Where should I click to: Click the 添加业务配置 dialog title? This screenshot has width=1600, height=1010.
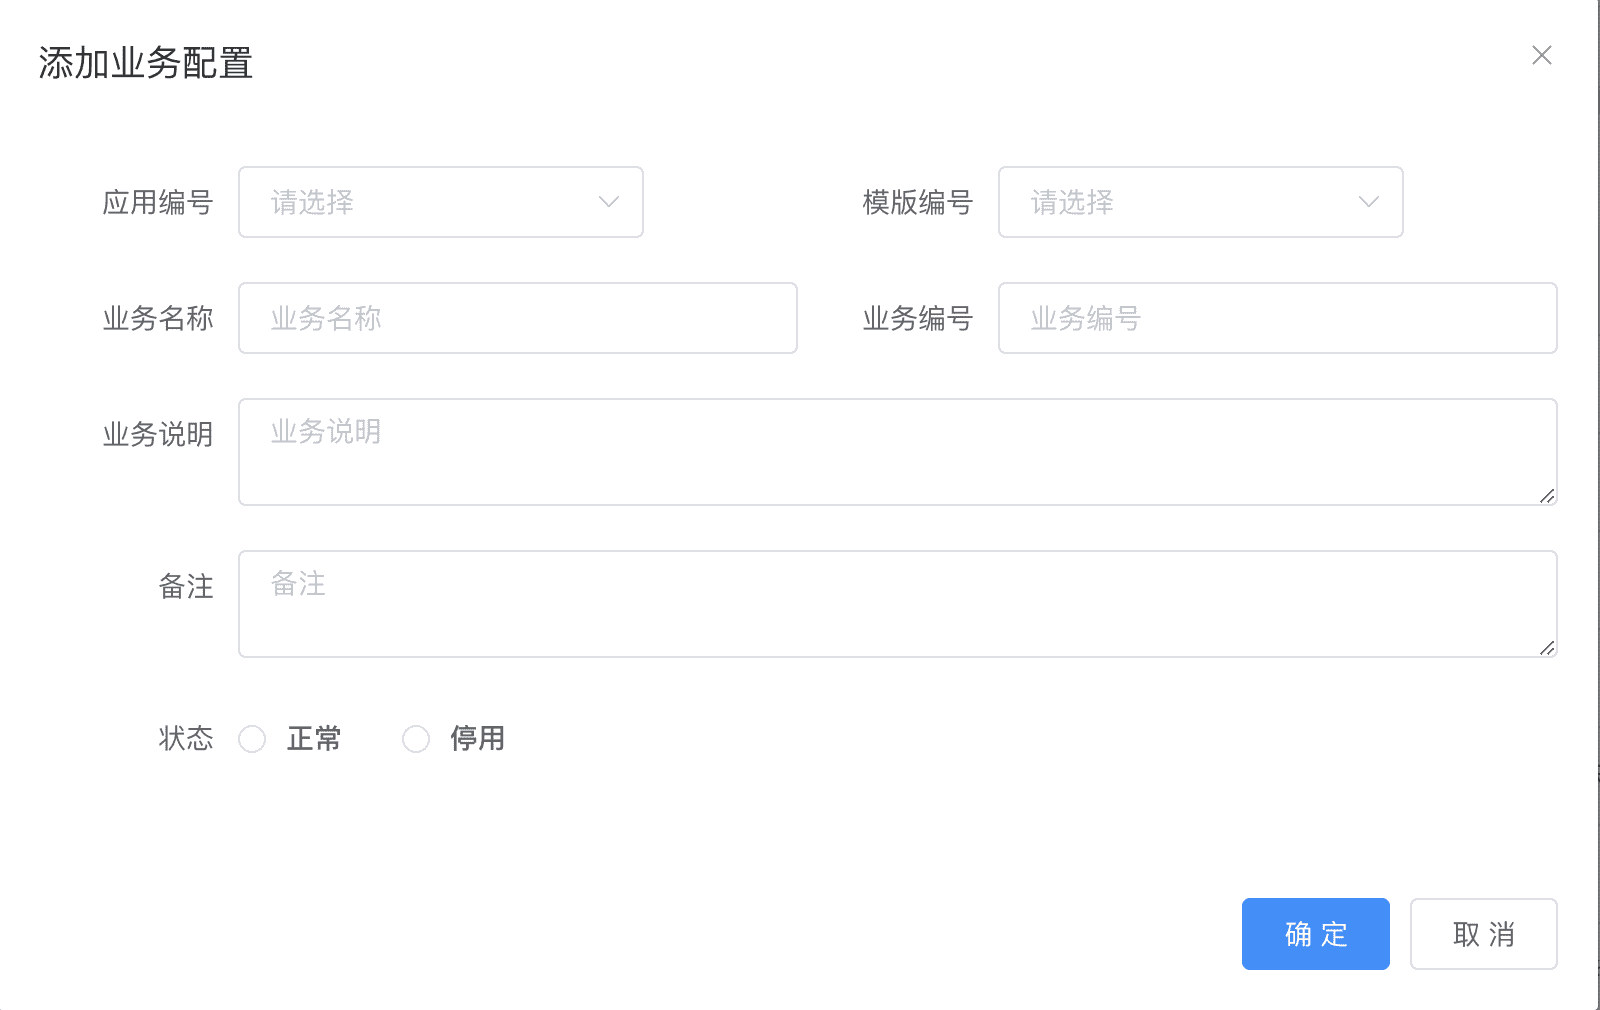tap(146, 63)
